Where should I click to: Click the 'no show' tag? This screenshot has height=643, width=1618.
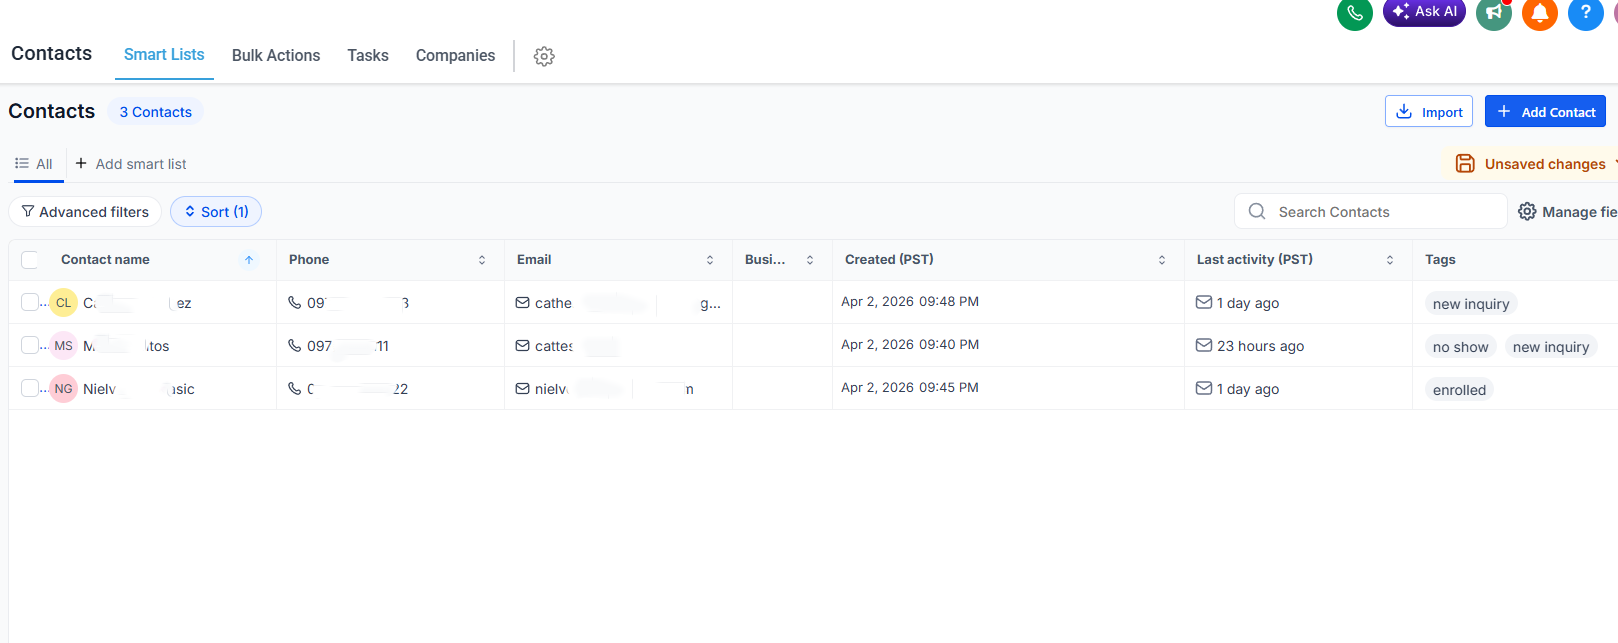point(1460,347)
